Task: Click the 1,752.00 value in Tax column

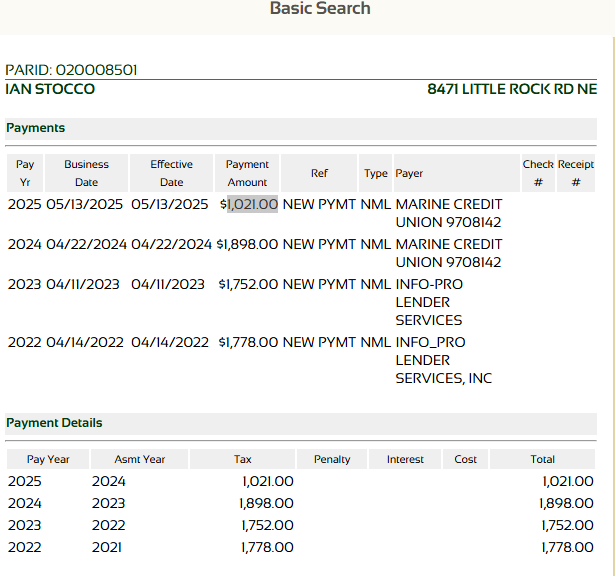Action: [x=267, y=525]
